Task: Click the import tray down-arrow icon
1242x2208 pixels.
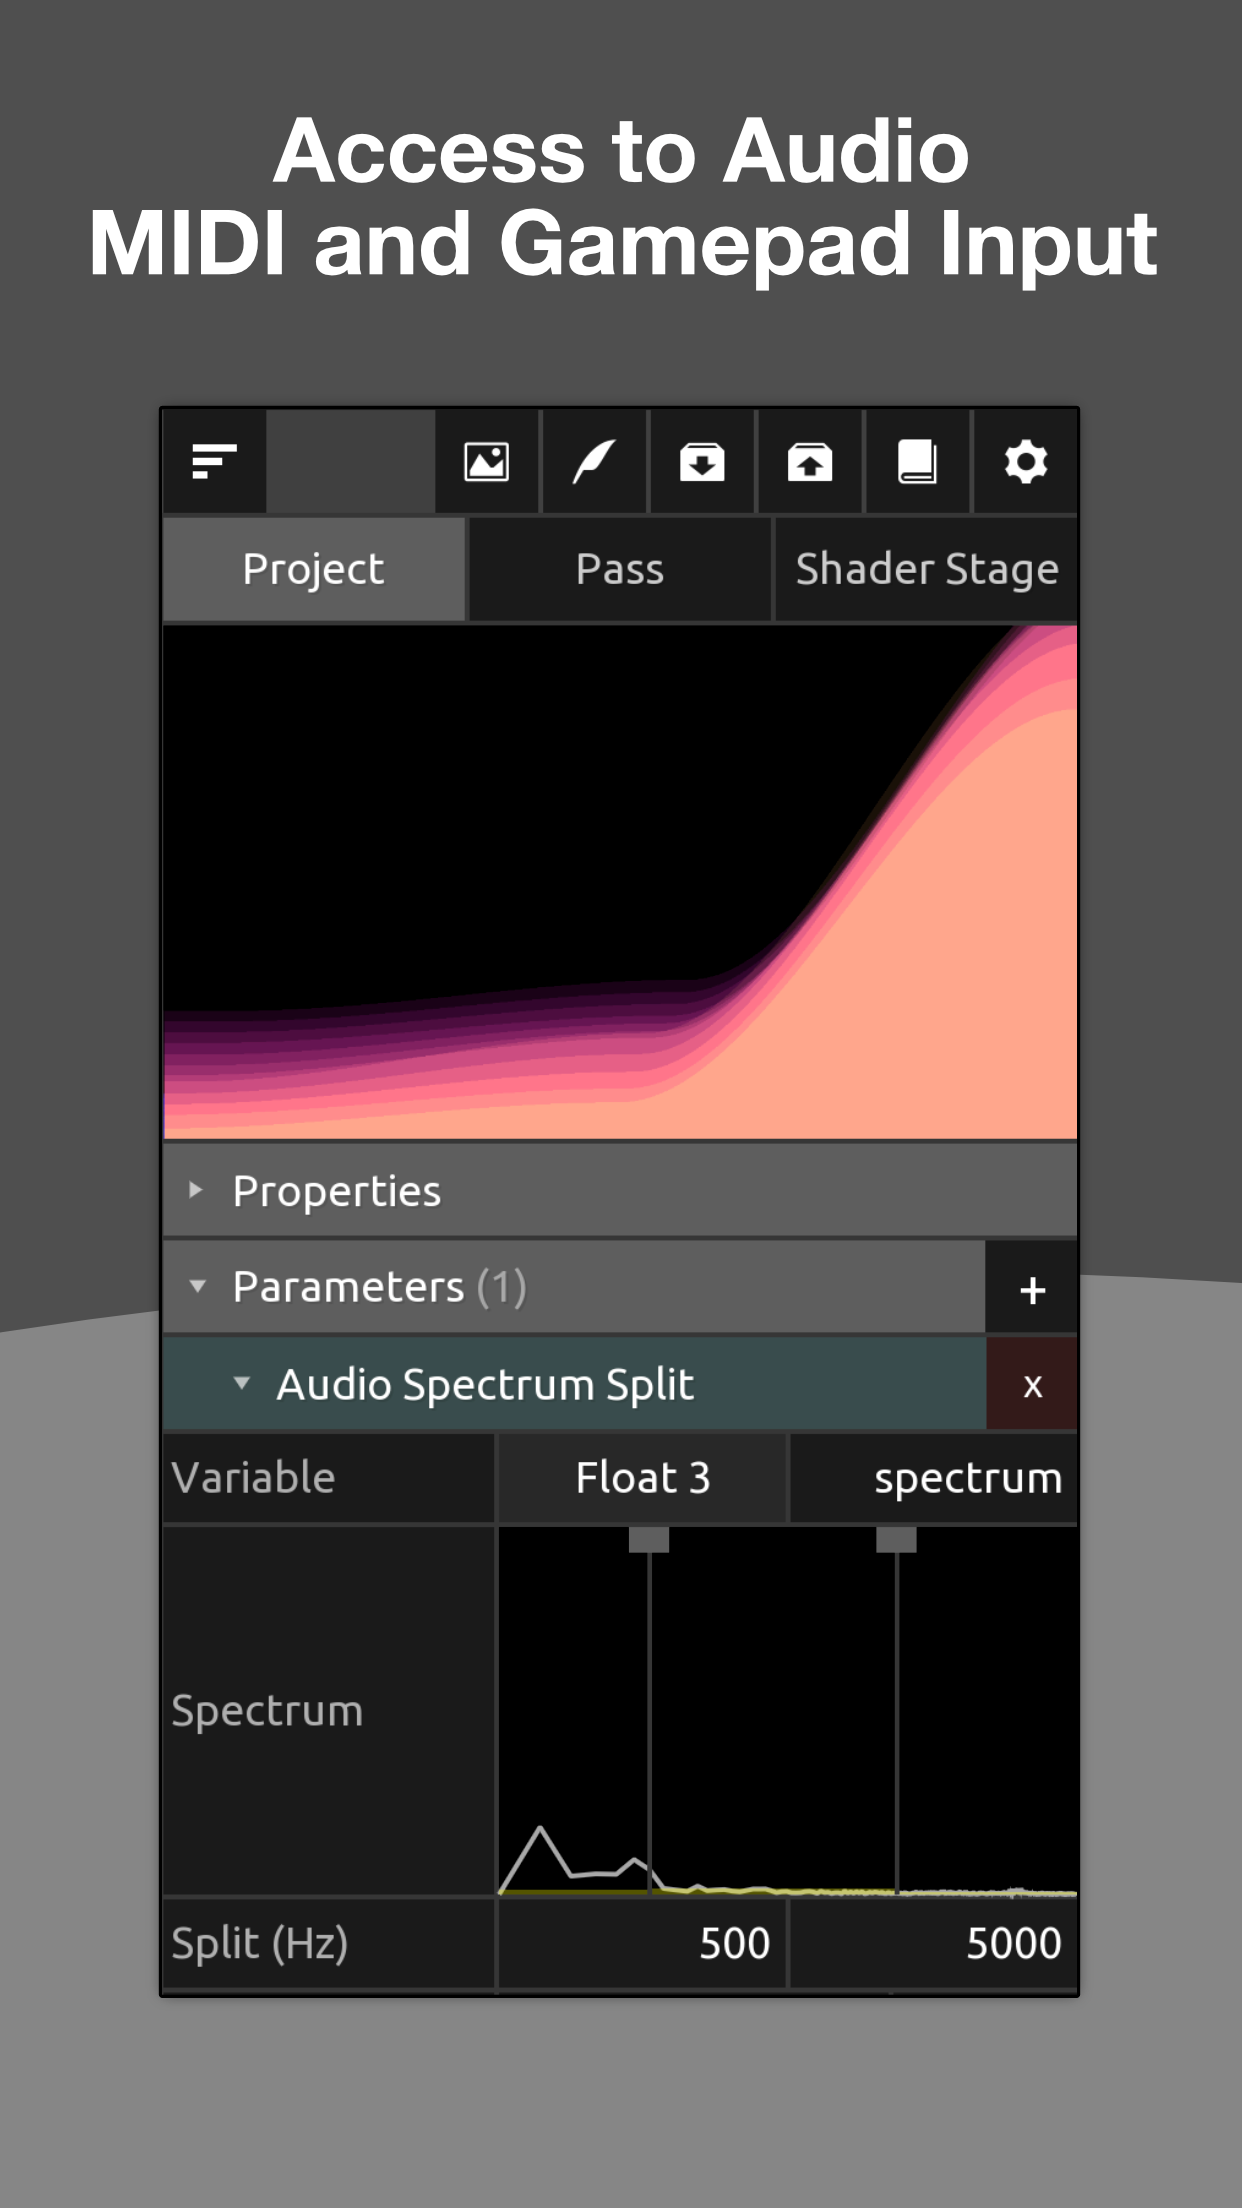Action: click(702, 462)
